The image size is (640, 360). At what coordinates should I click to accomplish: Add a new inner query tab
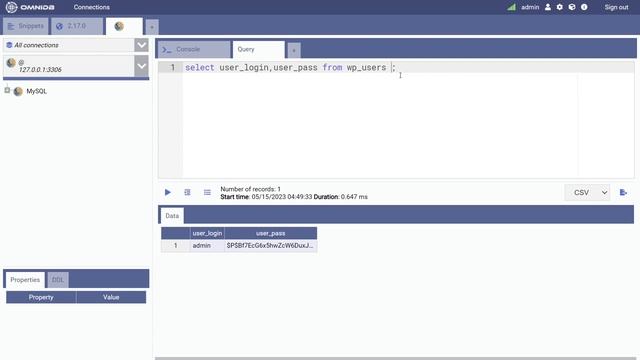(x=293, y=50)
